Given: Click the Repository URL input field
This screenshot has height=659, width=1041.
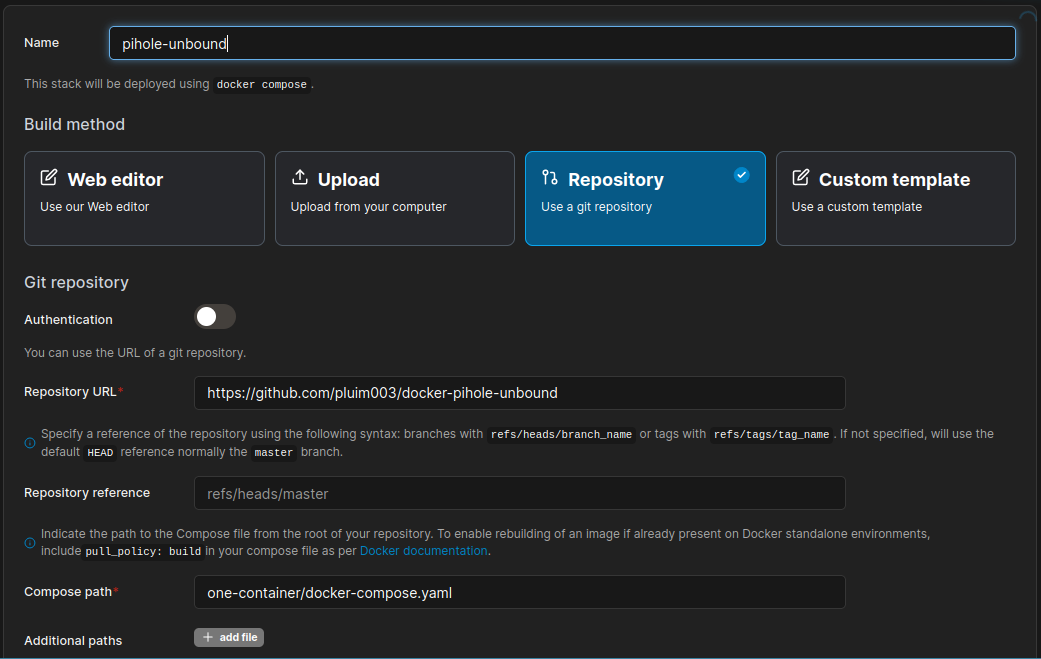Looking at the screenshot, I should pos(519,392).
